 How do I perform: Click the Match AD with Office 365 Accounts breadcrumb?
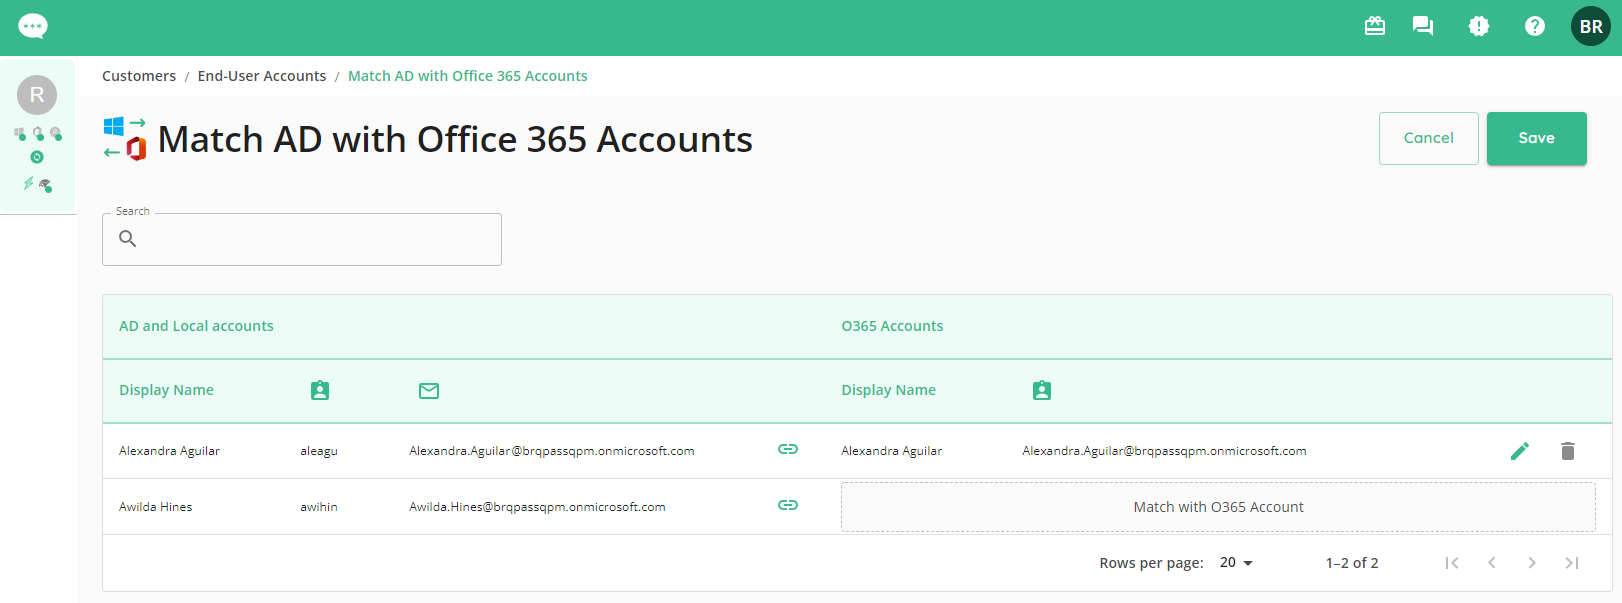pos(468,76)
